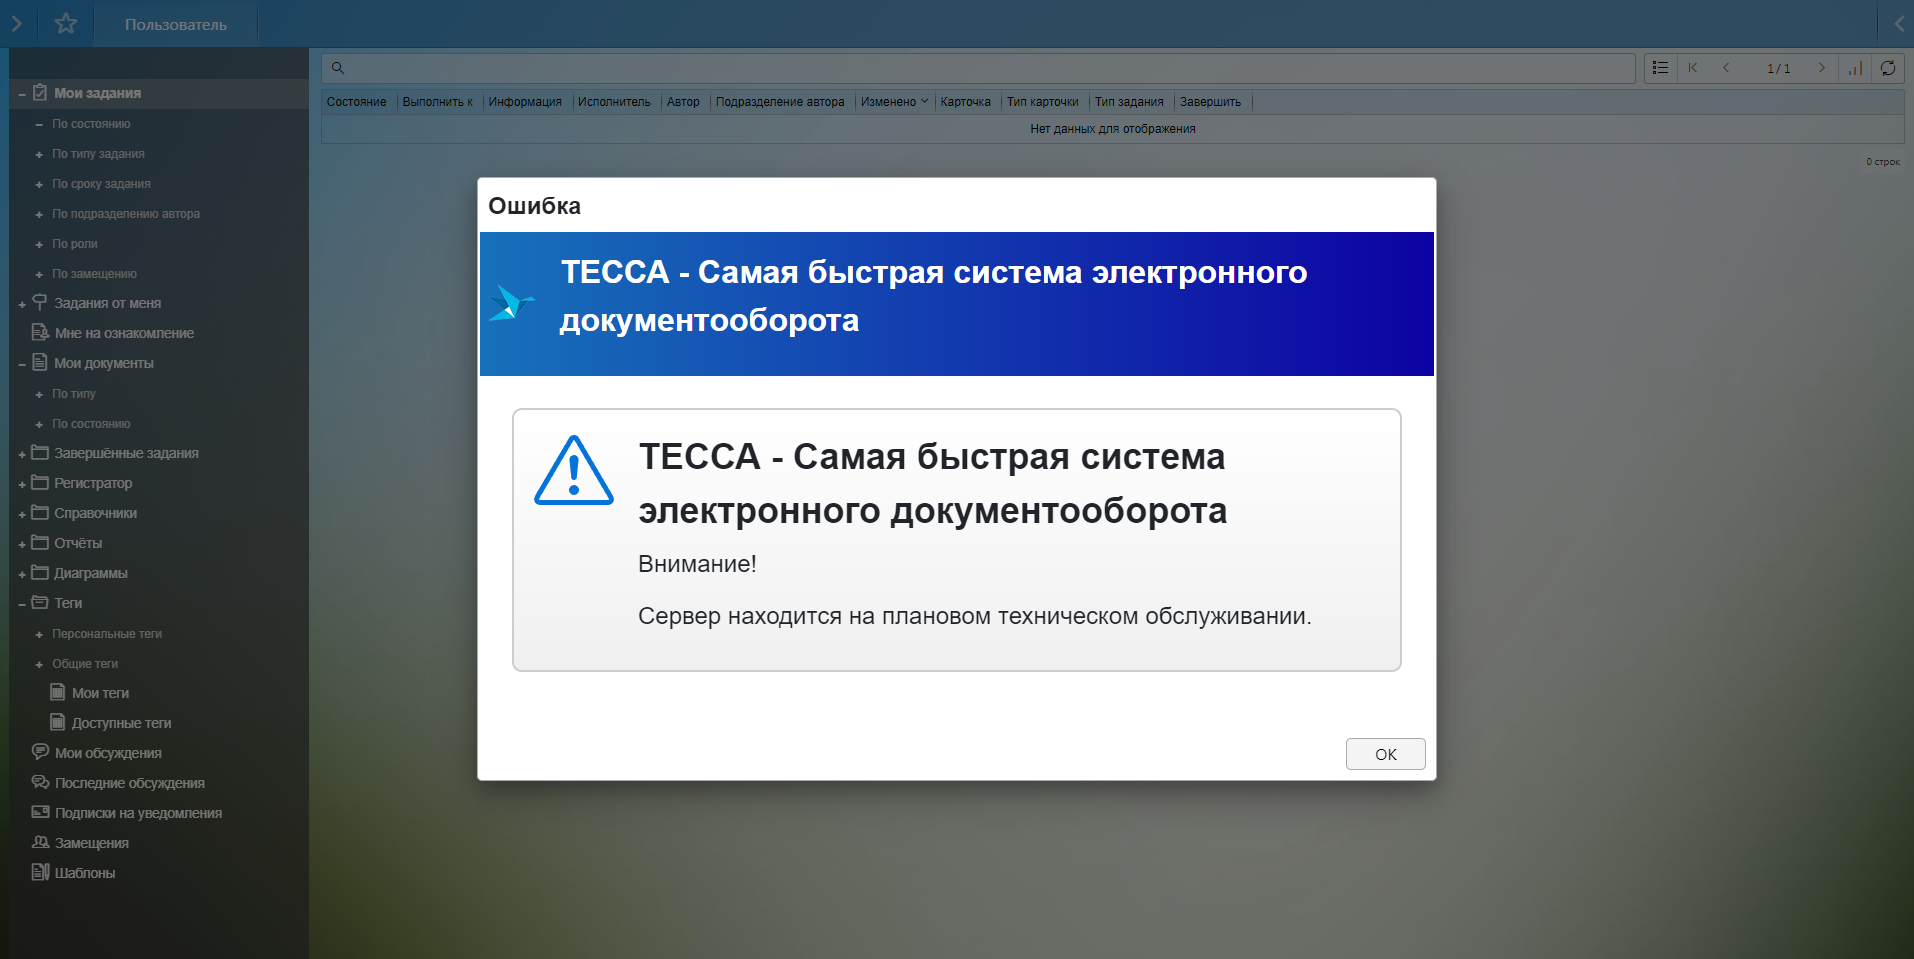Click the search magnifier icon
The height and width of the screenshot is (959, 1914).
(338, 68)
